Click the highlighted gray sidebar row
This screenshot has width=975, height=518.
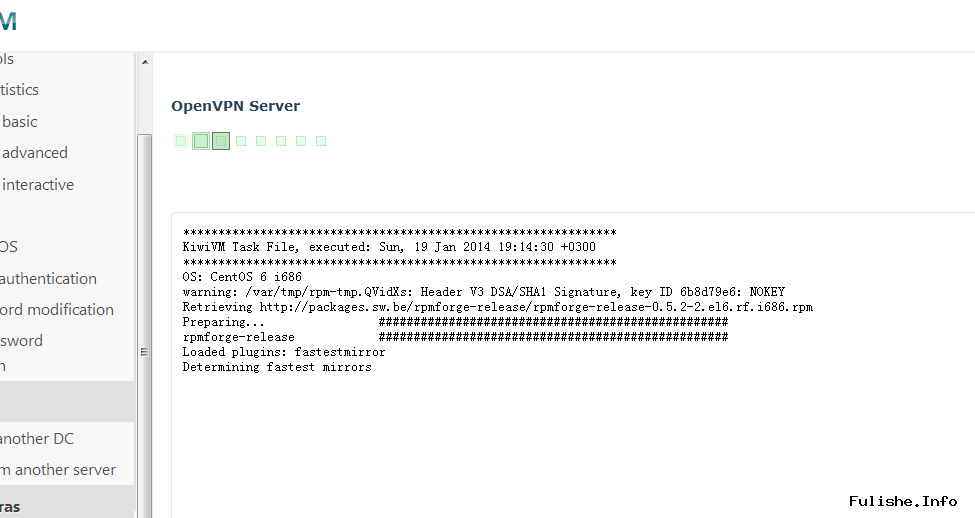[66, 401]
